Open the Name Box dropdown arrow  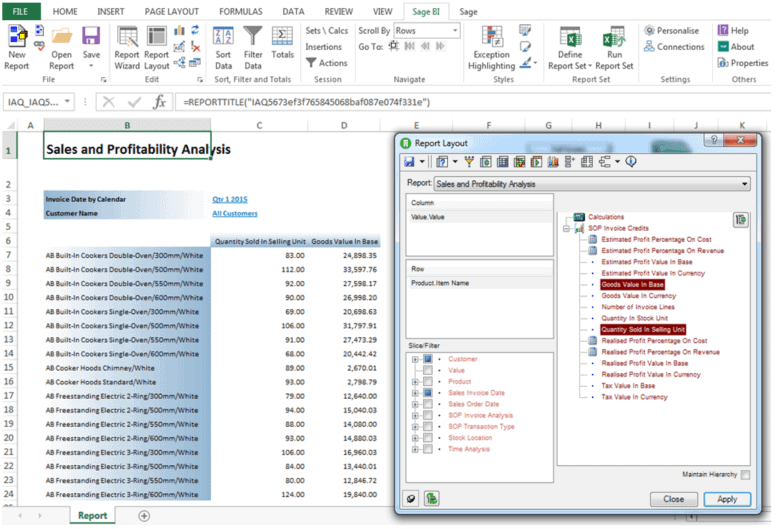pos(67,102)
